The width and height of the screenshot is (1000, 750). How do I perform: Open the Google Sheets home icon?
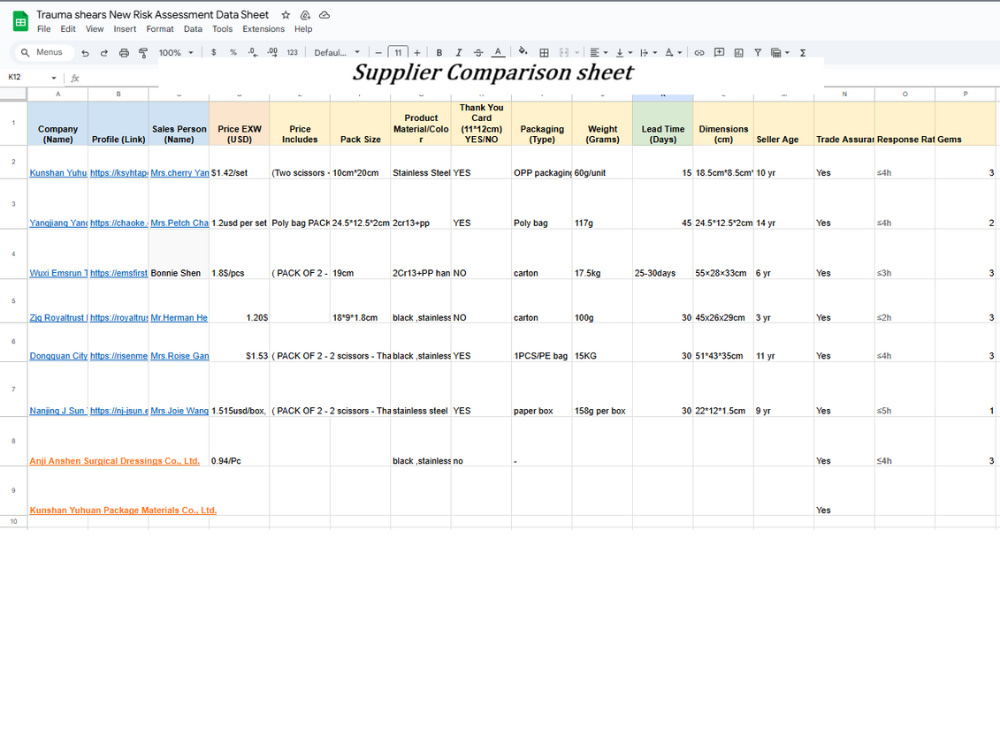point(20,22)
